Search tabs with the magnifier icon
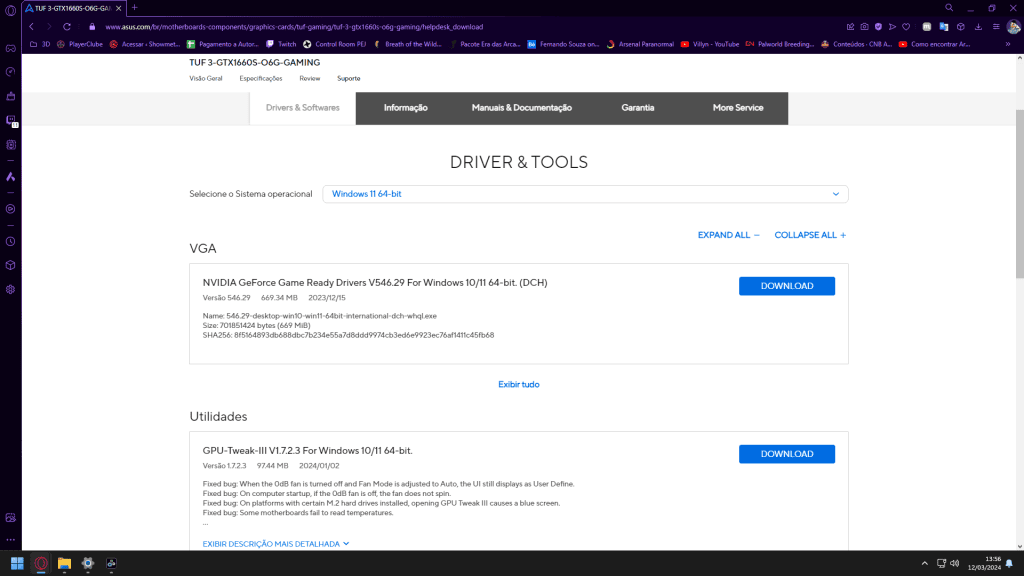The height and width of the screenshot is (576, 1024). pyautogui.click(x=949, y=8)
